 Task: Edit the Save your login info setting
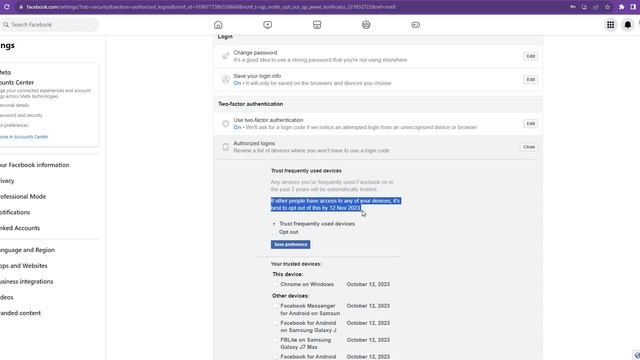coord(530,79)
